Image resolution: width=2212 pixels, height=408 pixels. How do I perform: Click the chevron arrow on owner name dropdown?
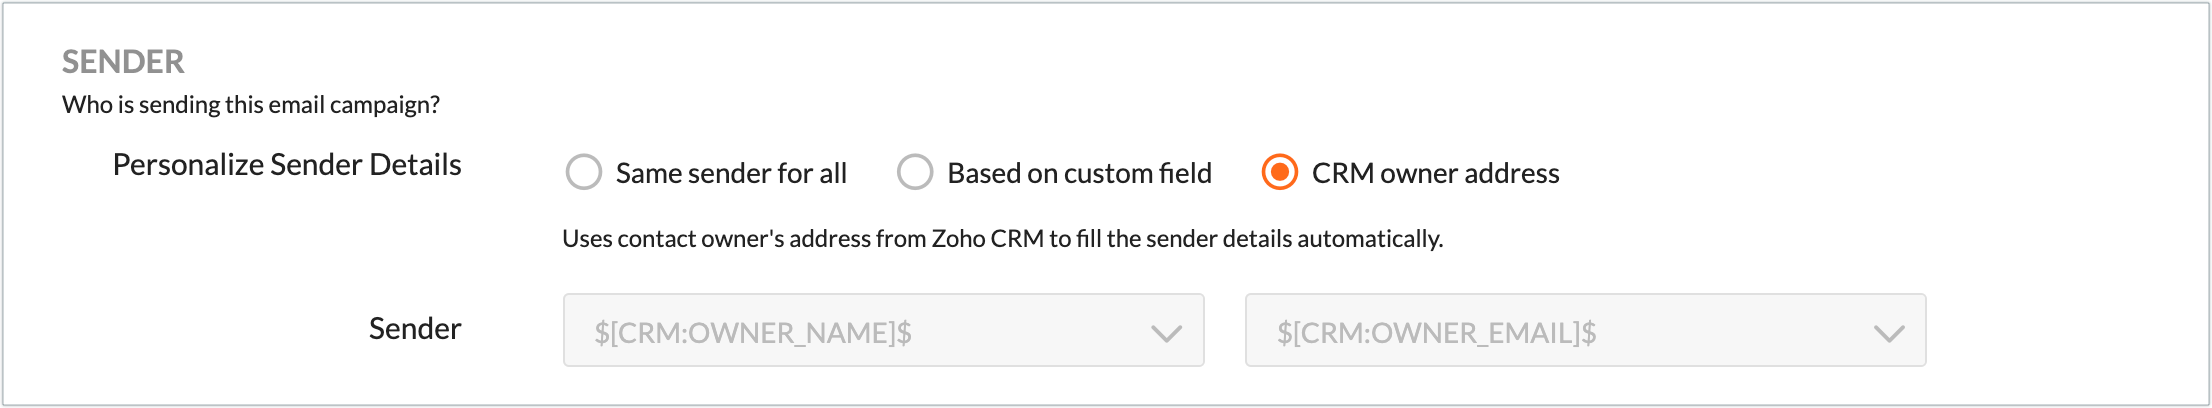[1166, 333]
